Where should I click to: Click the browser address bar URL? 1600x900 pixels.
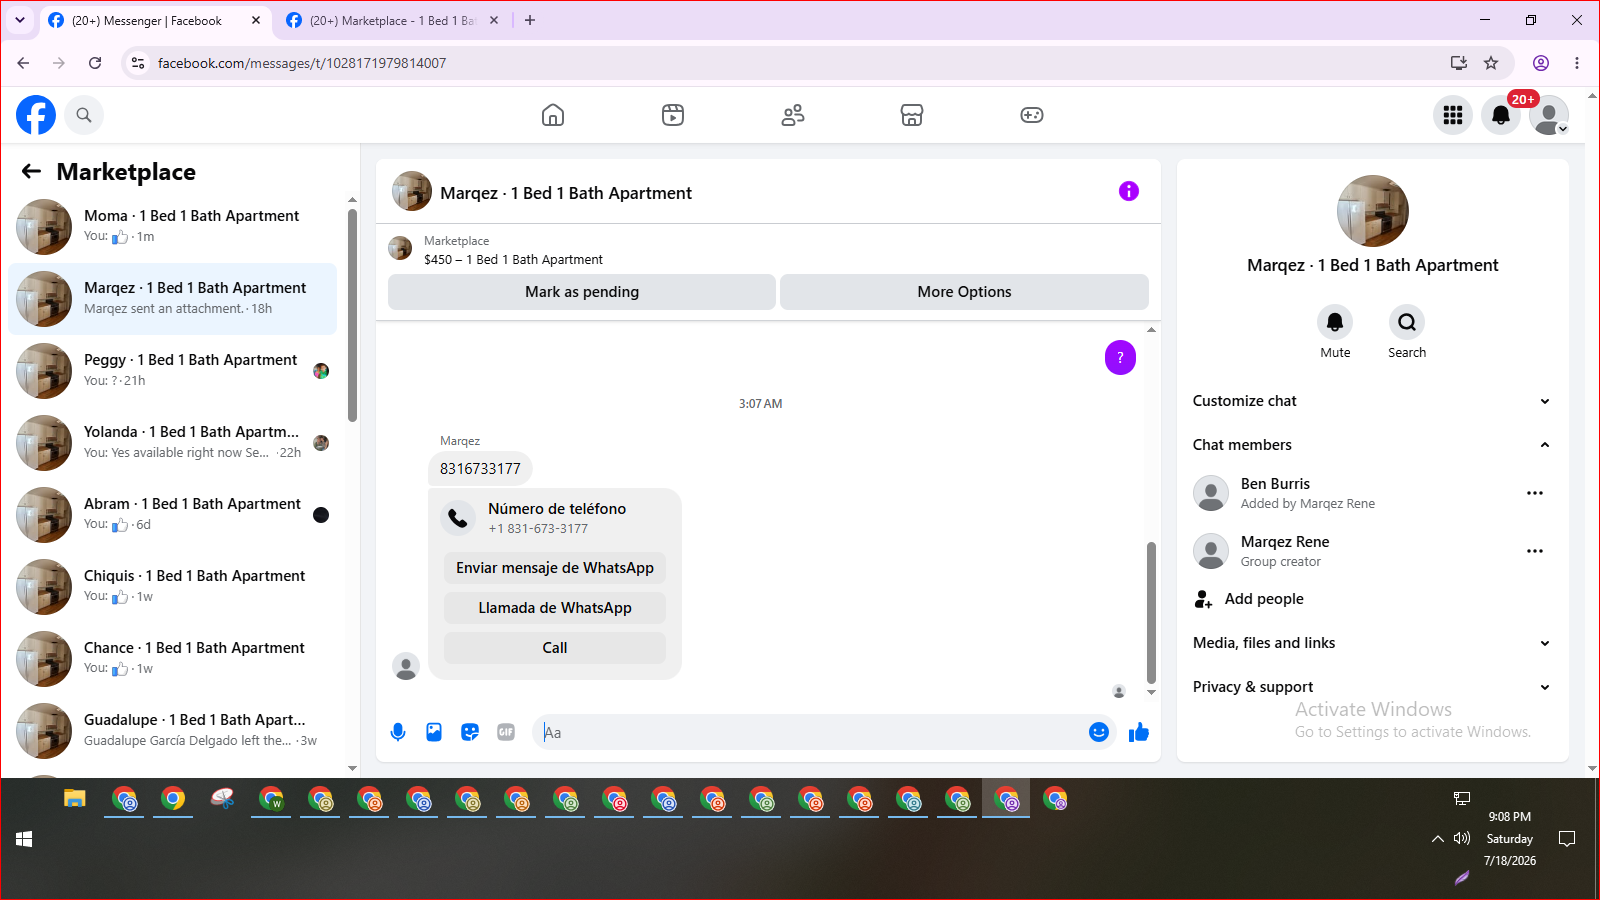302,63
